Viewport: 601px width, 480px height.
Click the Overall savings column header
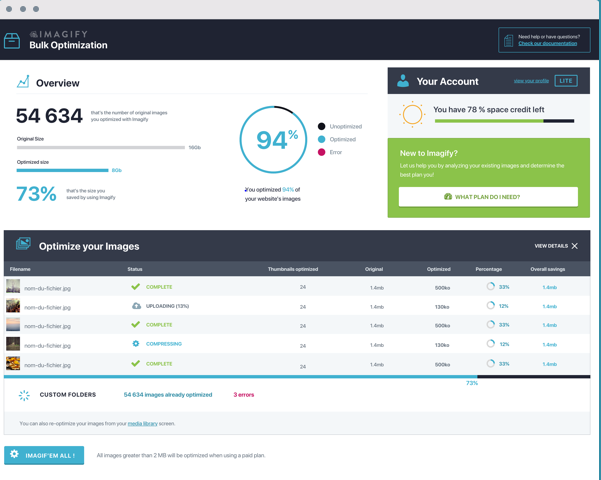pyautogui.click(x=548, y=269)
